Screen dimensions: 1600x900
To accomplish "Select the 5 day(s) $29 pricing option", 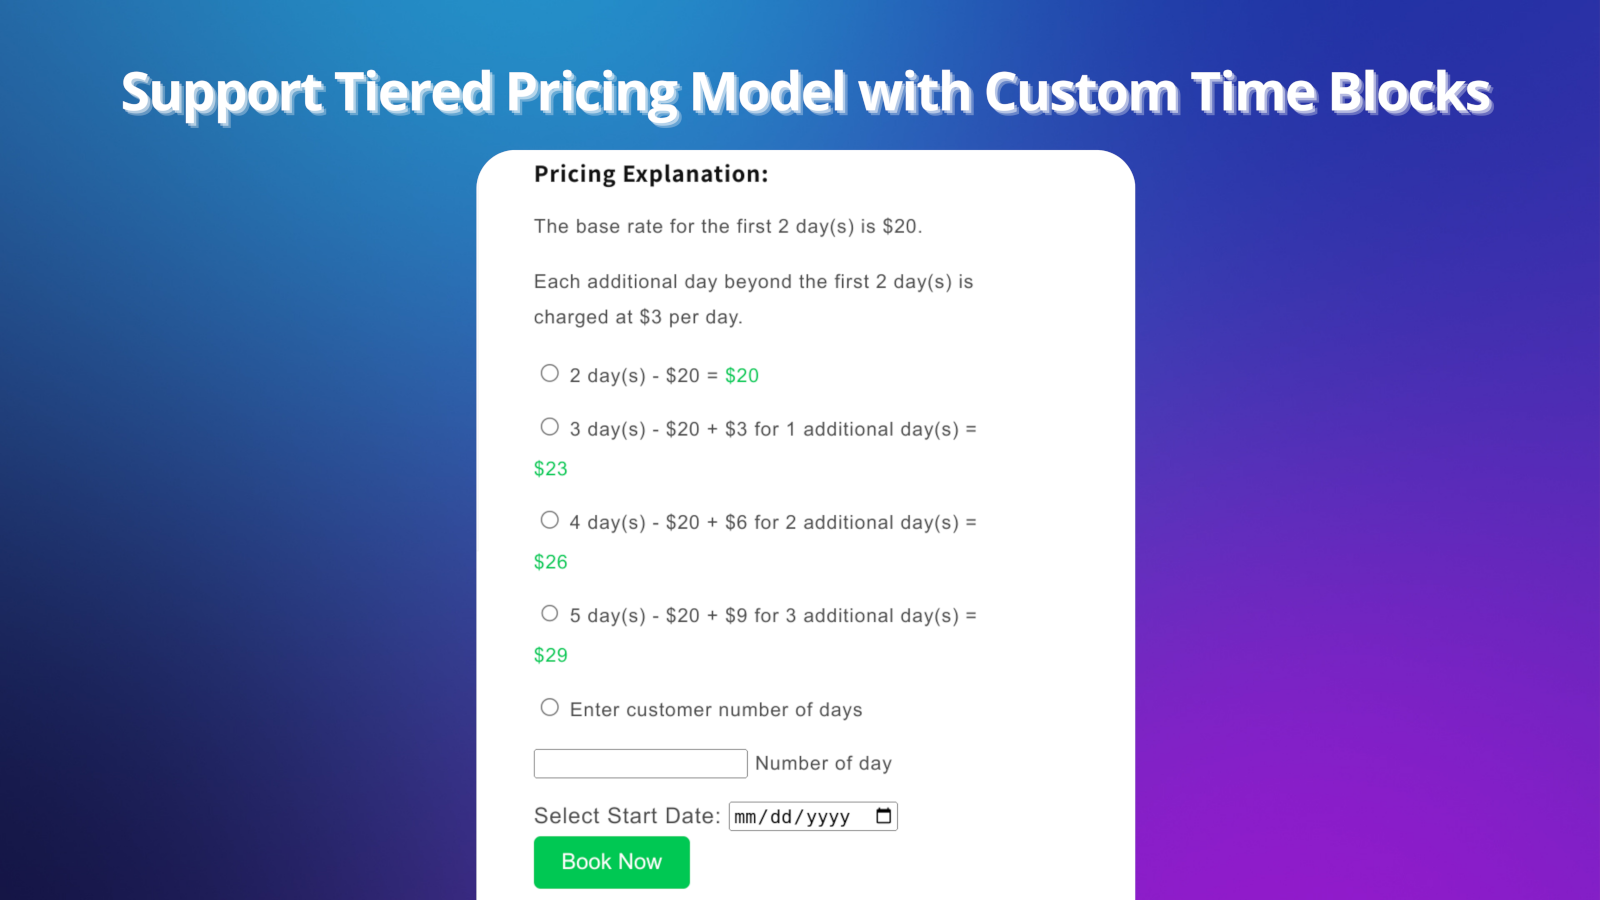I will [x=549, y=613].
